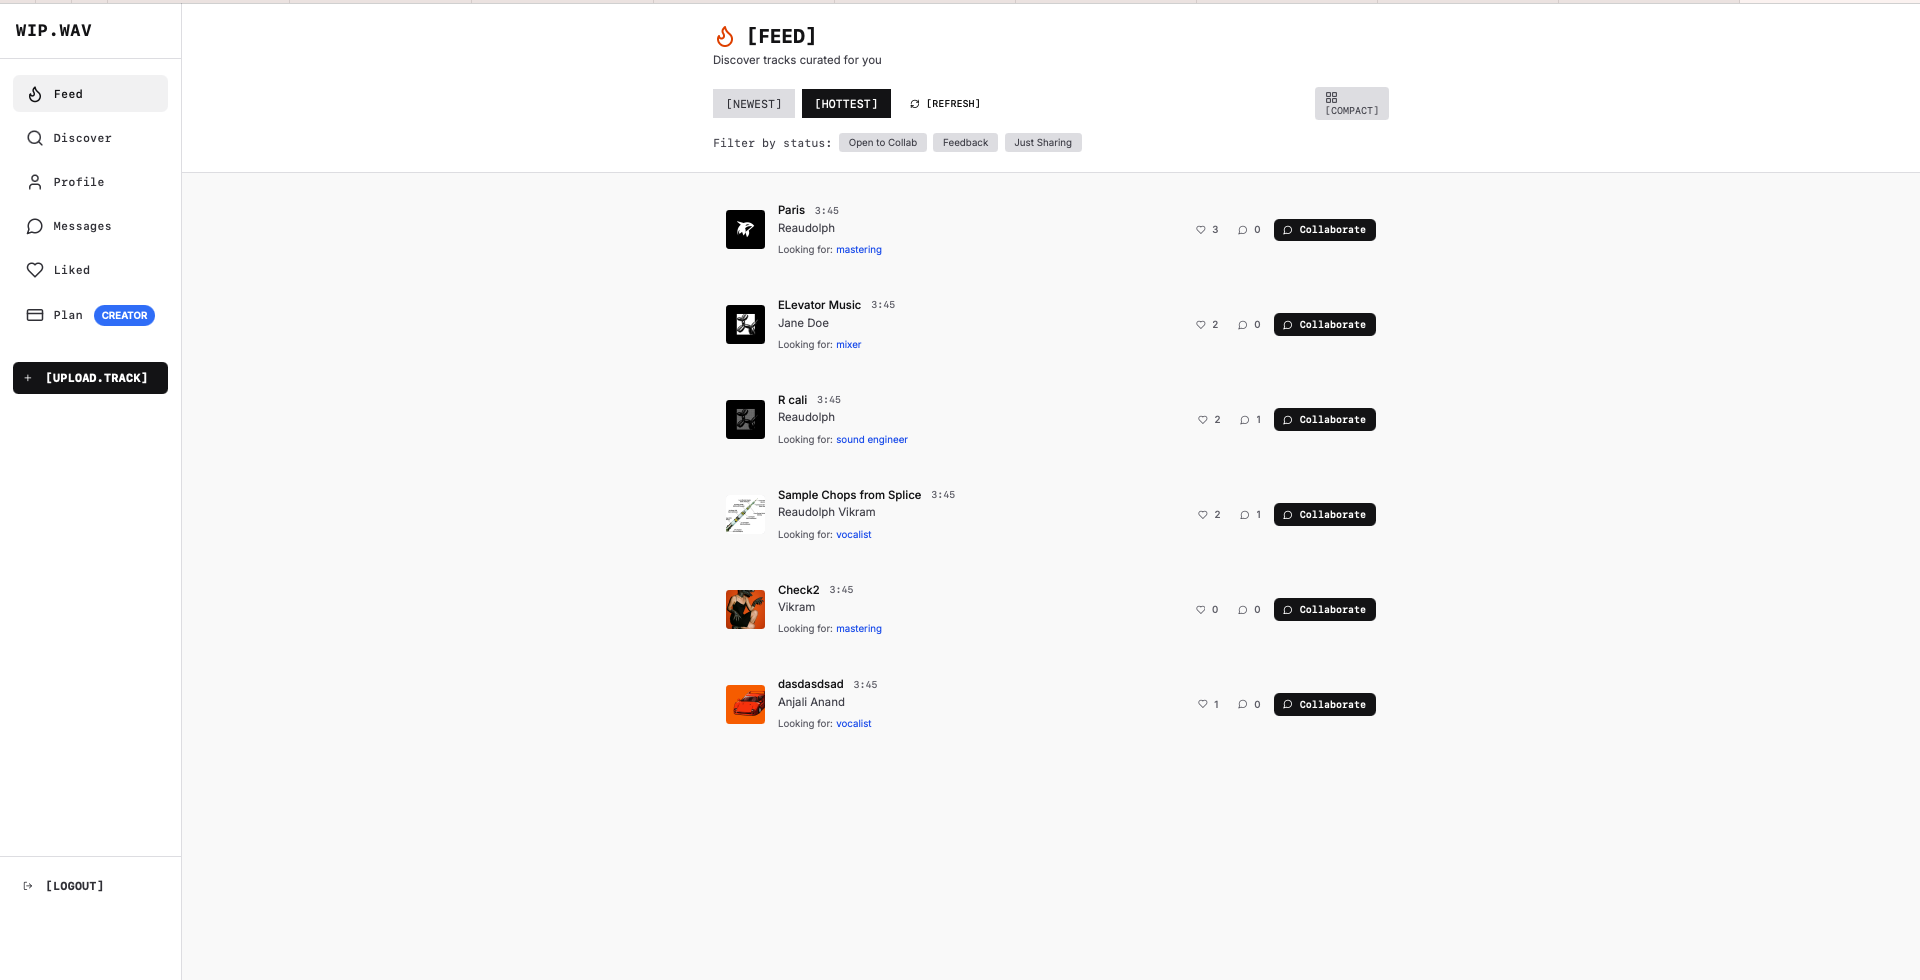View Liked tracks with the heart icon
Viewport: 1920px width, 980px height.
coord(35,270)
